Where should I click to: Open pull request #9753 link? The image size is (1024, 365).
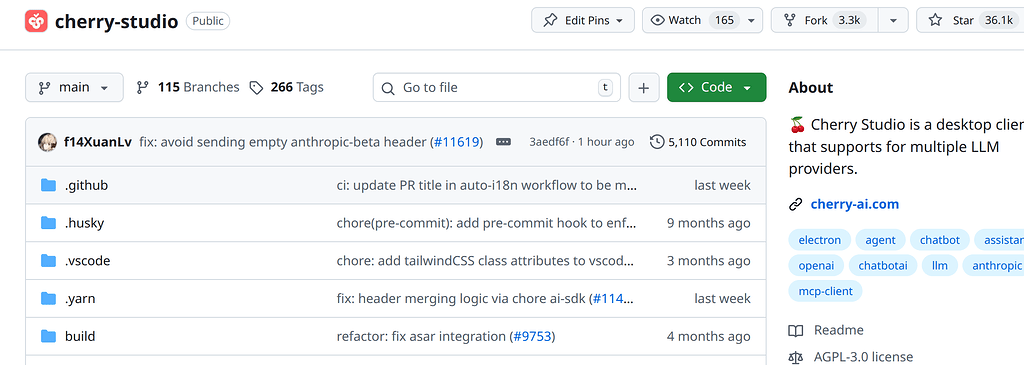pos(532,337)
